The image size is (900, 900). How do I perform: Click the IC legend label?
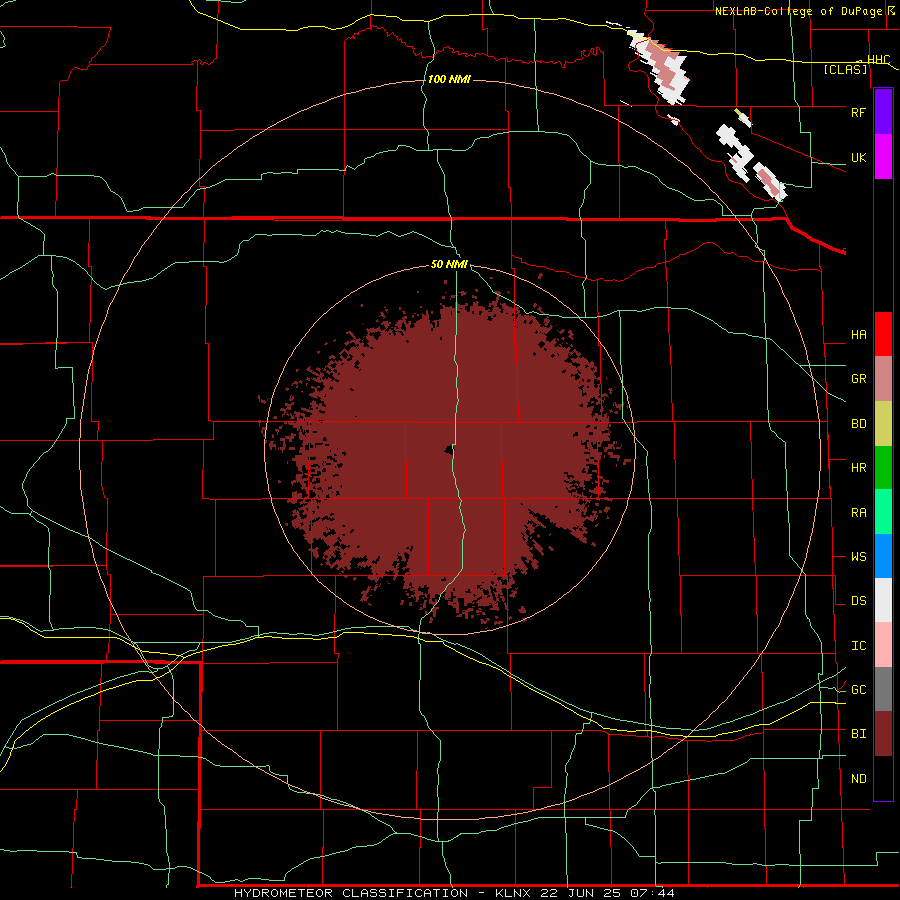(858, 646)
